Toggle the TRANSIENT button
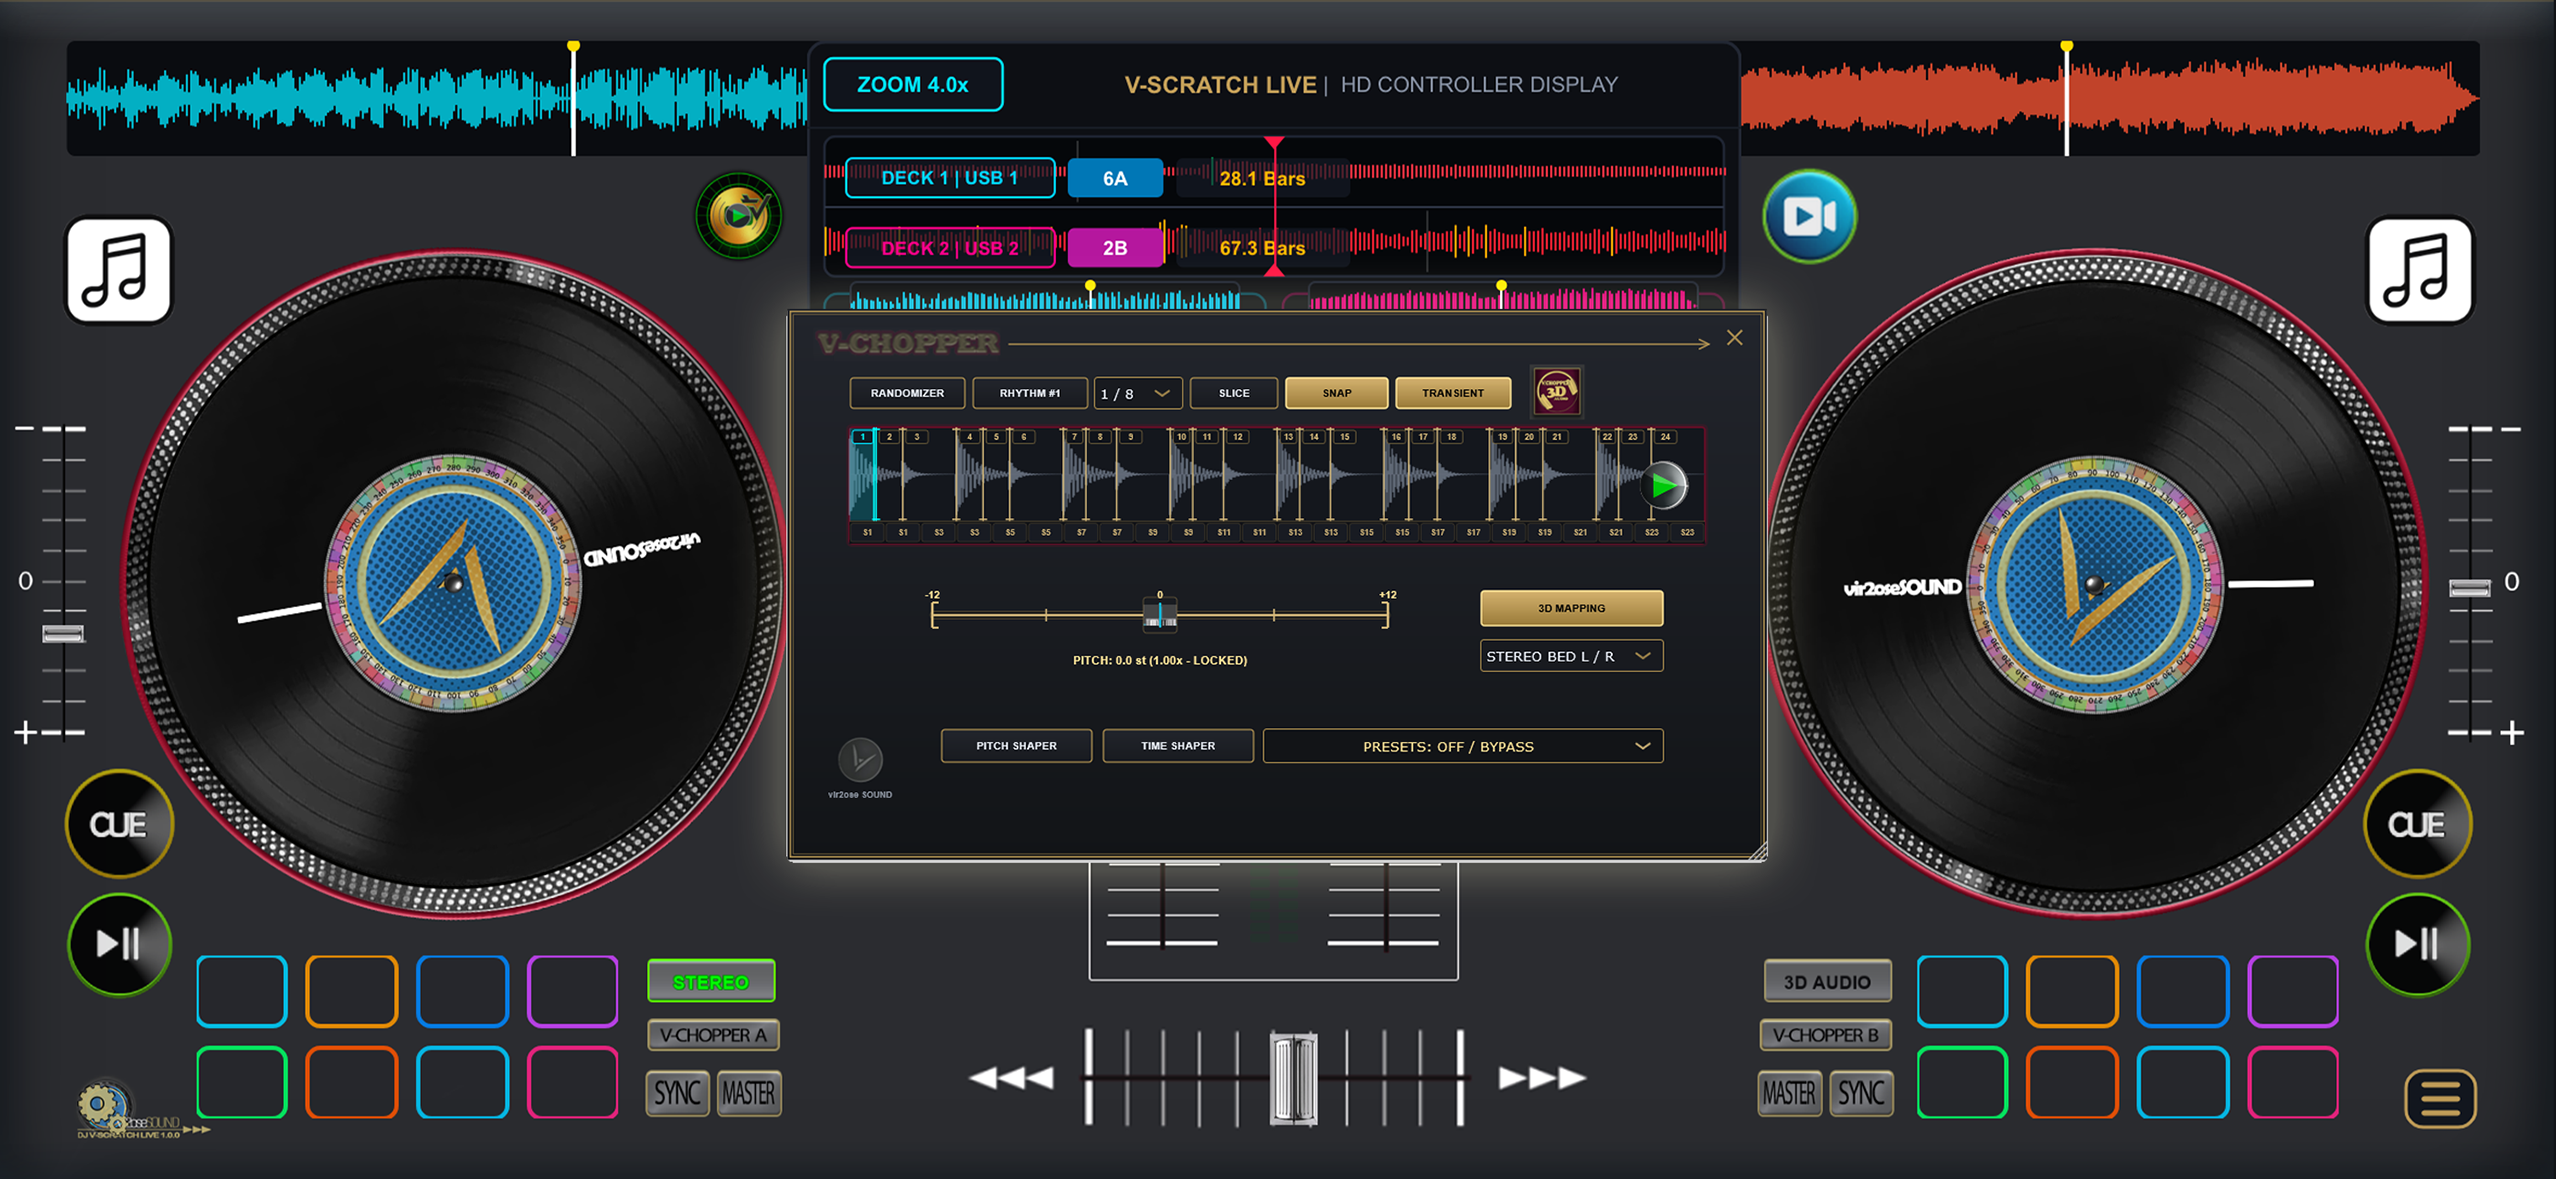 pos(1453,393)
